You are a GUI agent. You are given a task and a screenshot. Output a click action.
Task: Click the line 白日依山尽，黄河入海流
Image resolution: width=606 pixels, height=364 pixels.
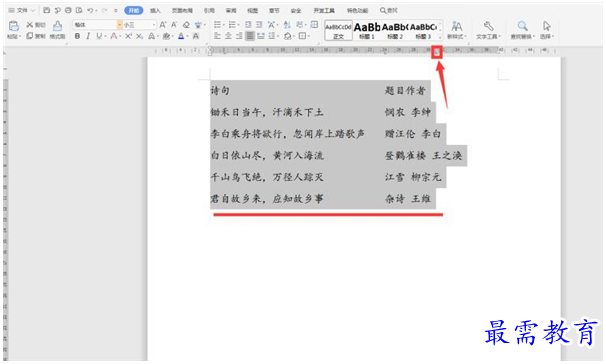[x=267, y=156]
